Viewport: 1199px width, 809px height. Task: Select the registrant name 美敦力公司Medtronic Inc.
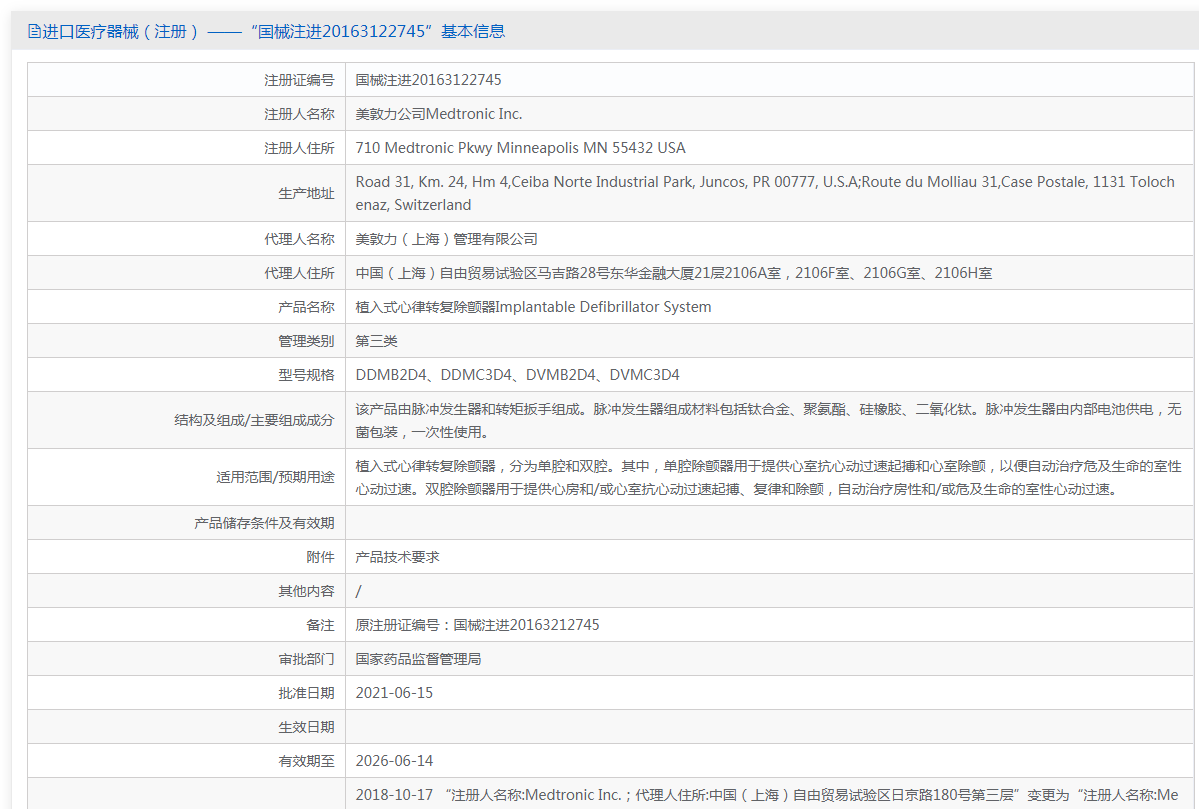439,114
